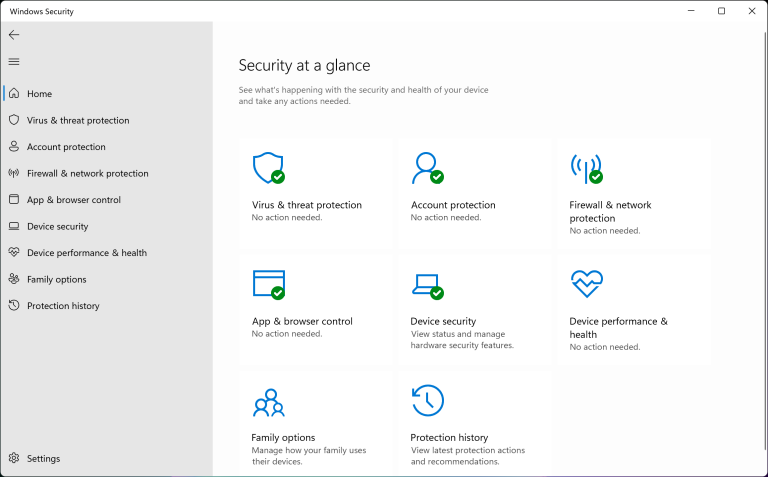This screenshot has width=768, height=477.
Task: Click the App & browser control window tile icon
Action: coord(268,284)
